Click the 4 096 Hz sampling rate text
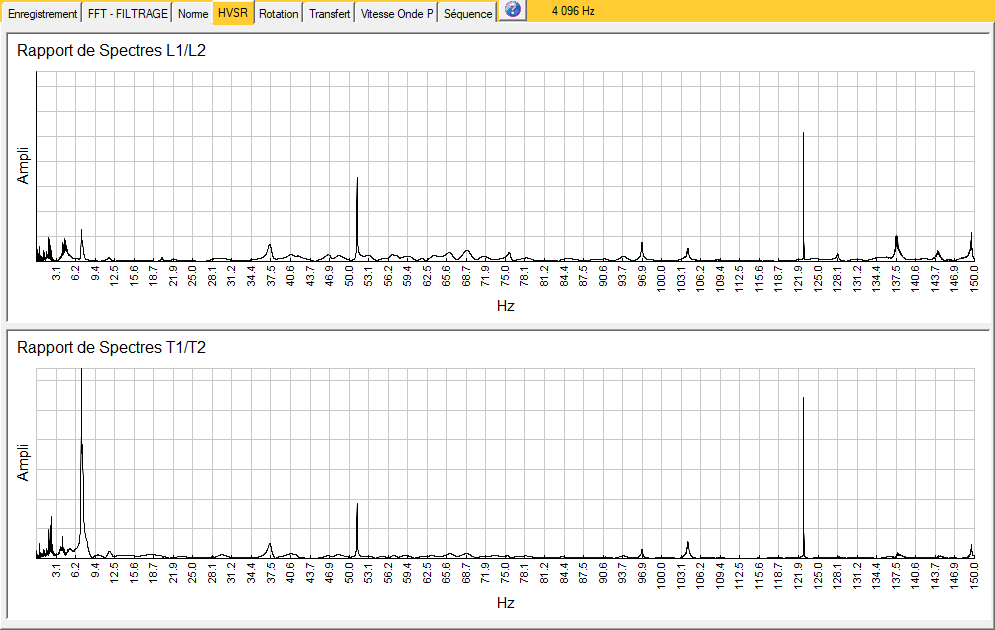Image resolution: width=995 pixels, height=630 pixels. 573,11
